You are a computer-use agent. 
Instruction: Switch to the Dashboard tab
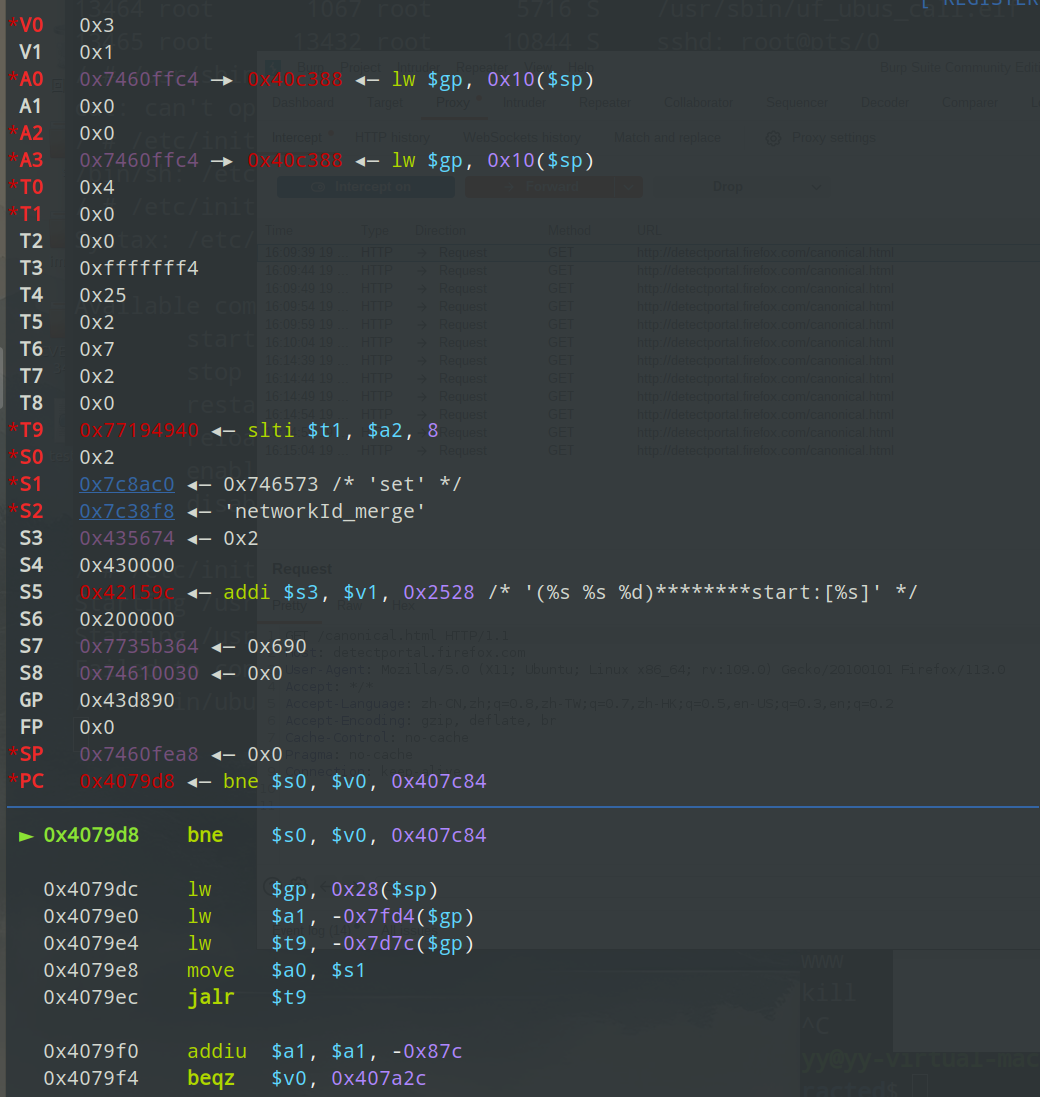tap(303, 103)
